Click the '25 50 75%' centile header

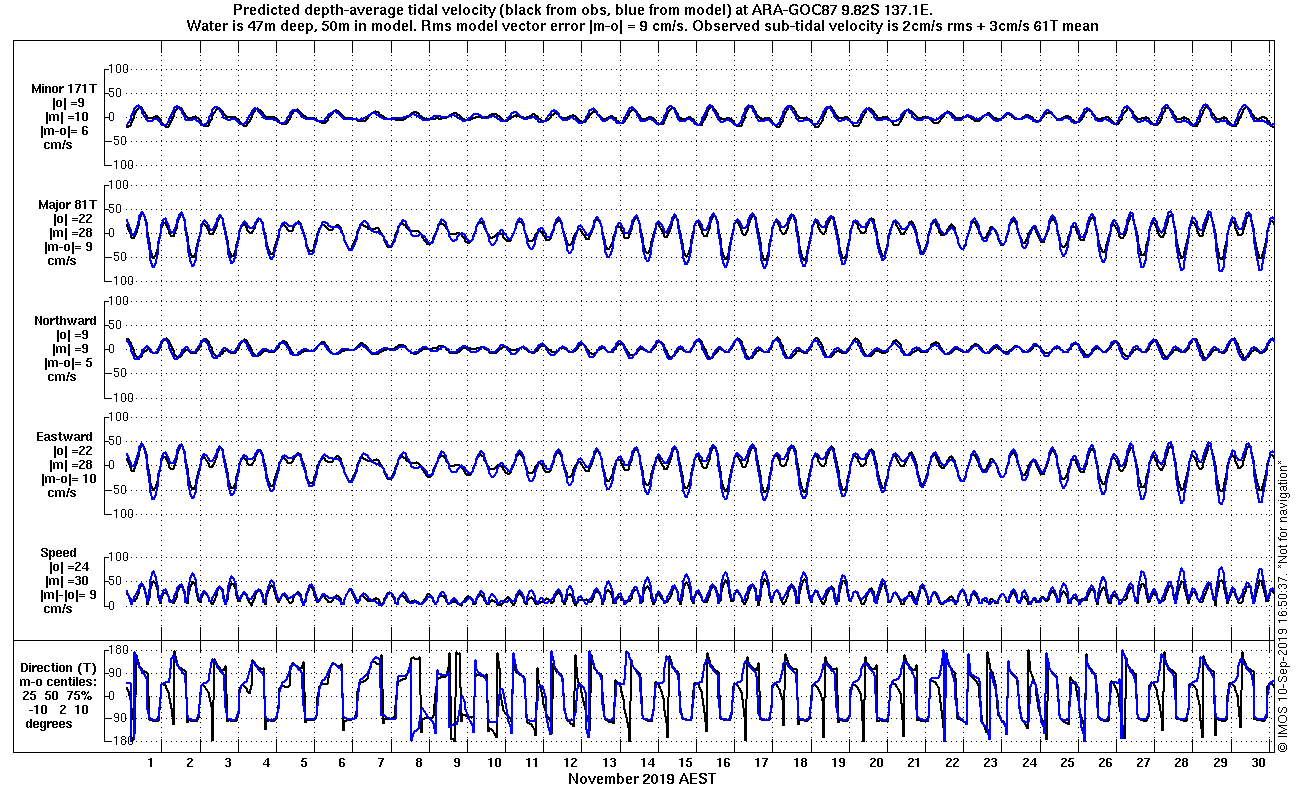point(58,695)
